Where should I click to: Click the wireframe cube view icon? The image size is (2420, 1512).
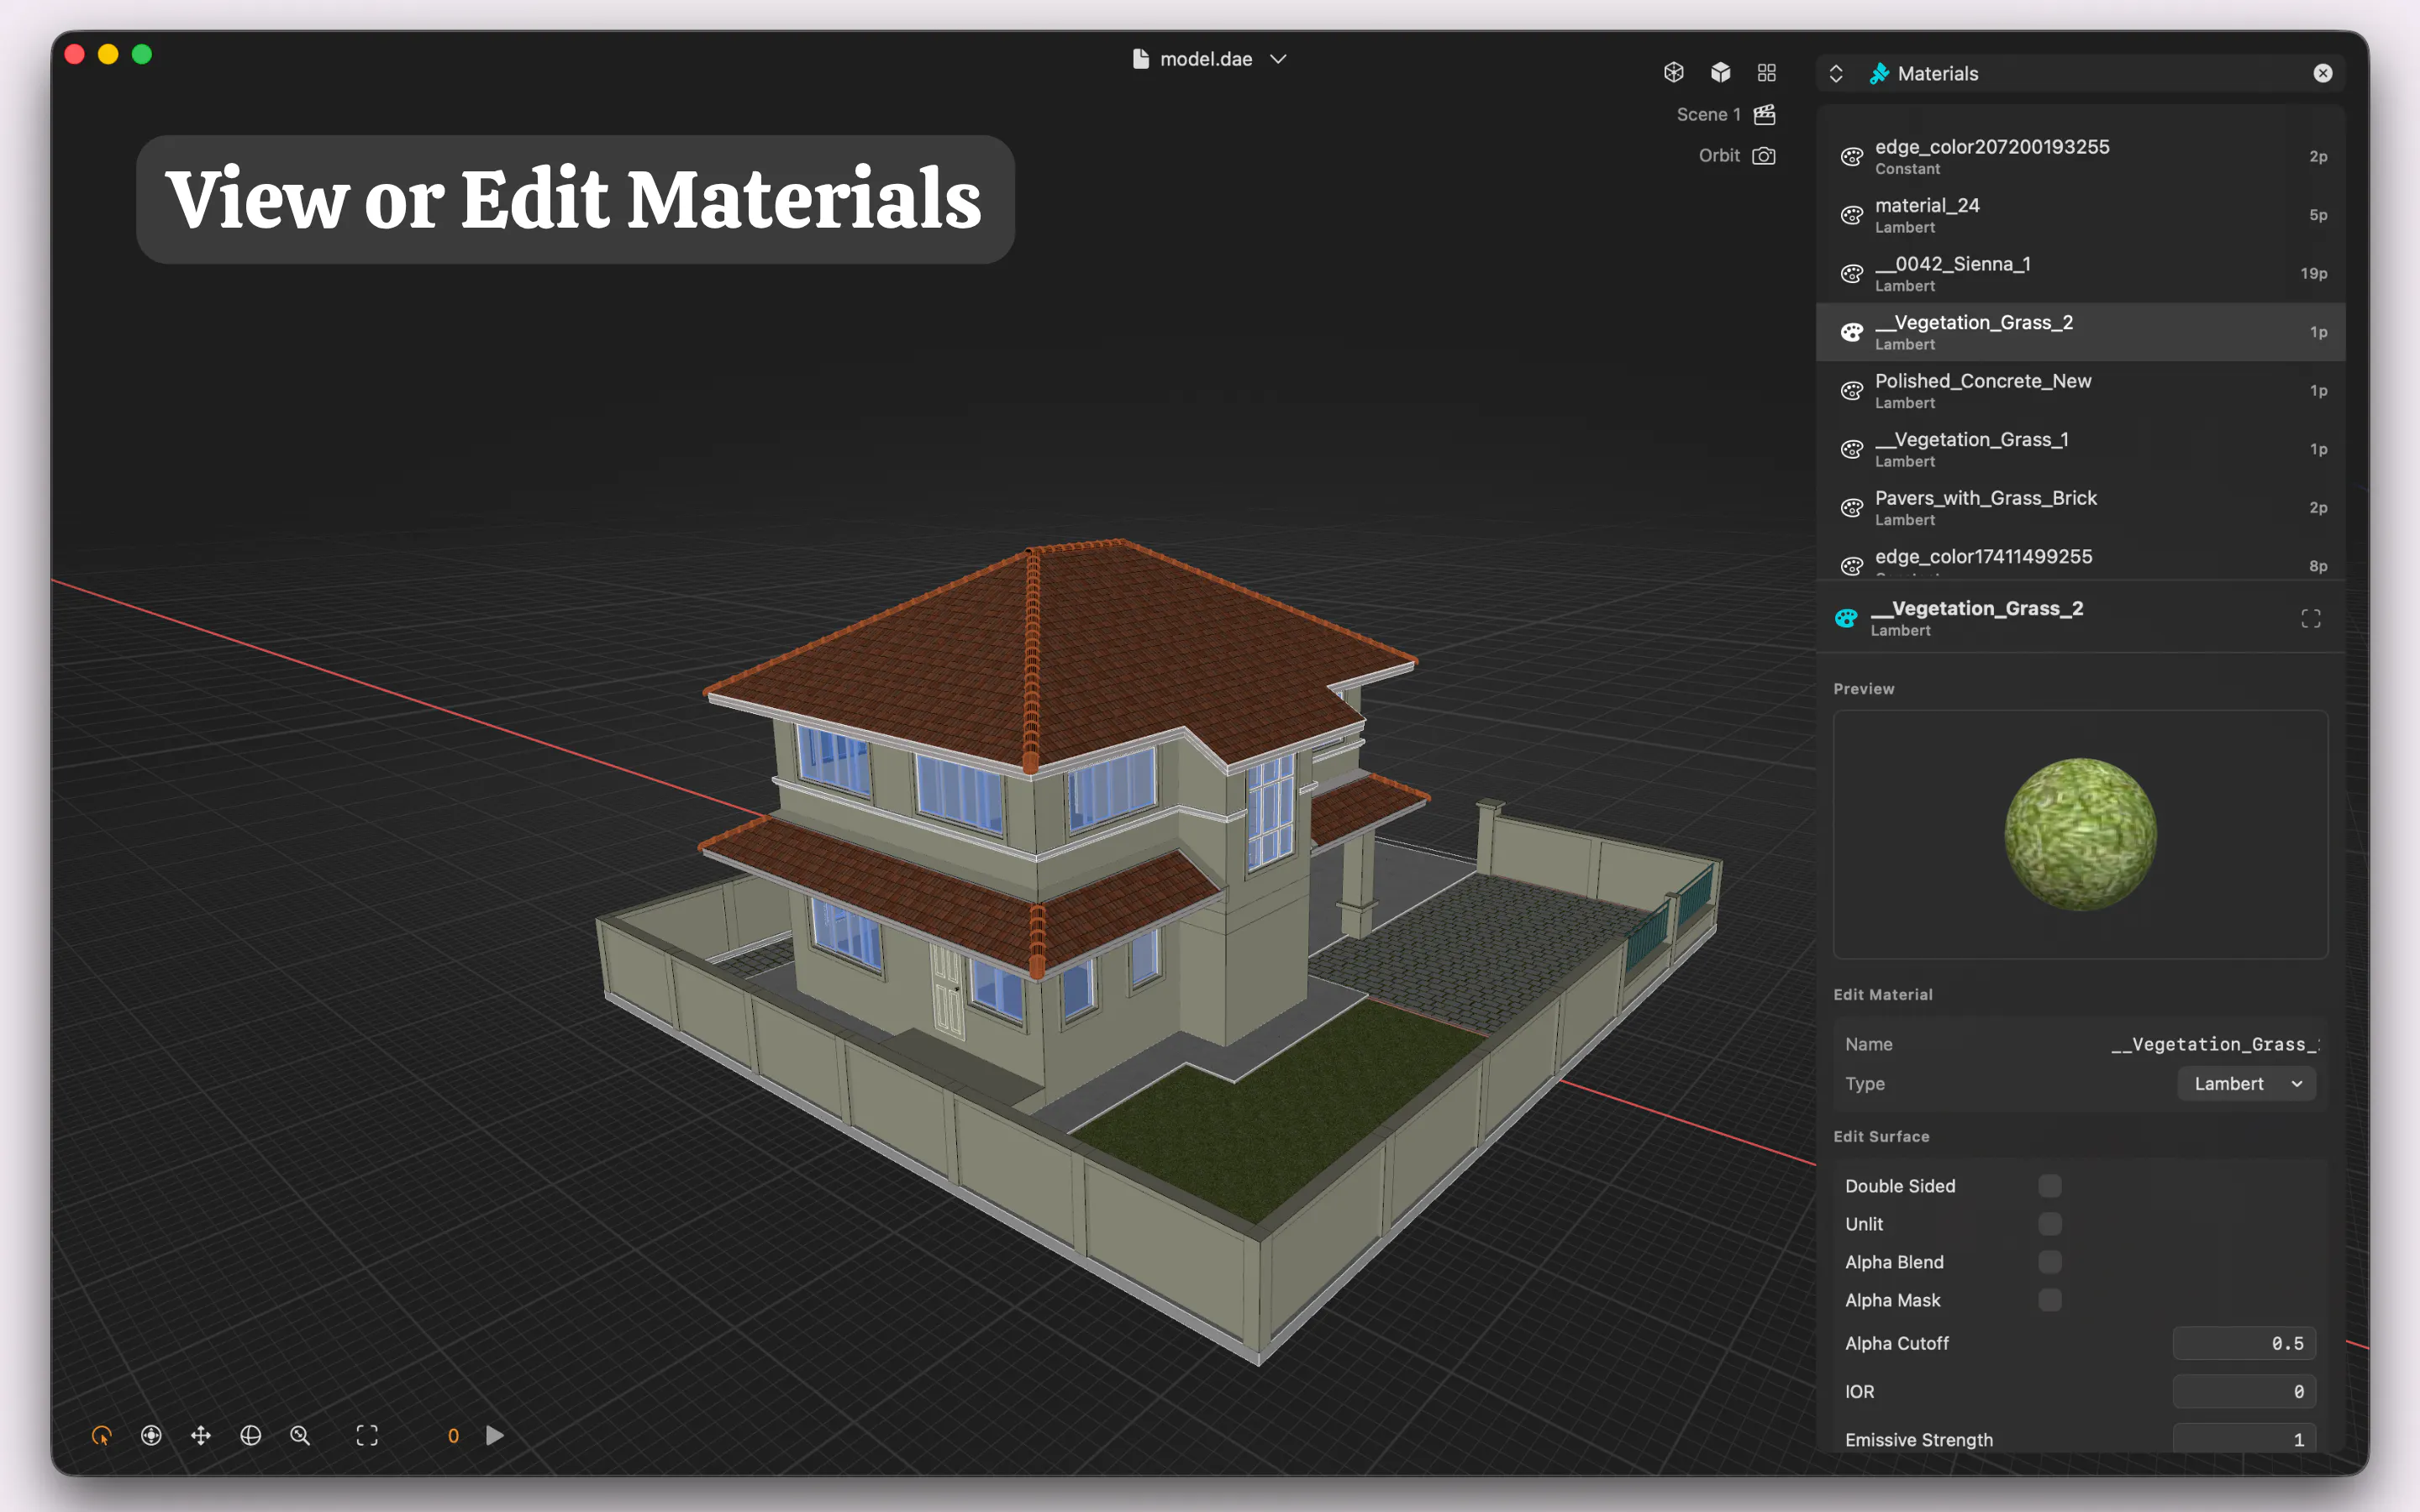point(1673,72)
